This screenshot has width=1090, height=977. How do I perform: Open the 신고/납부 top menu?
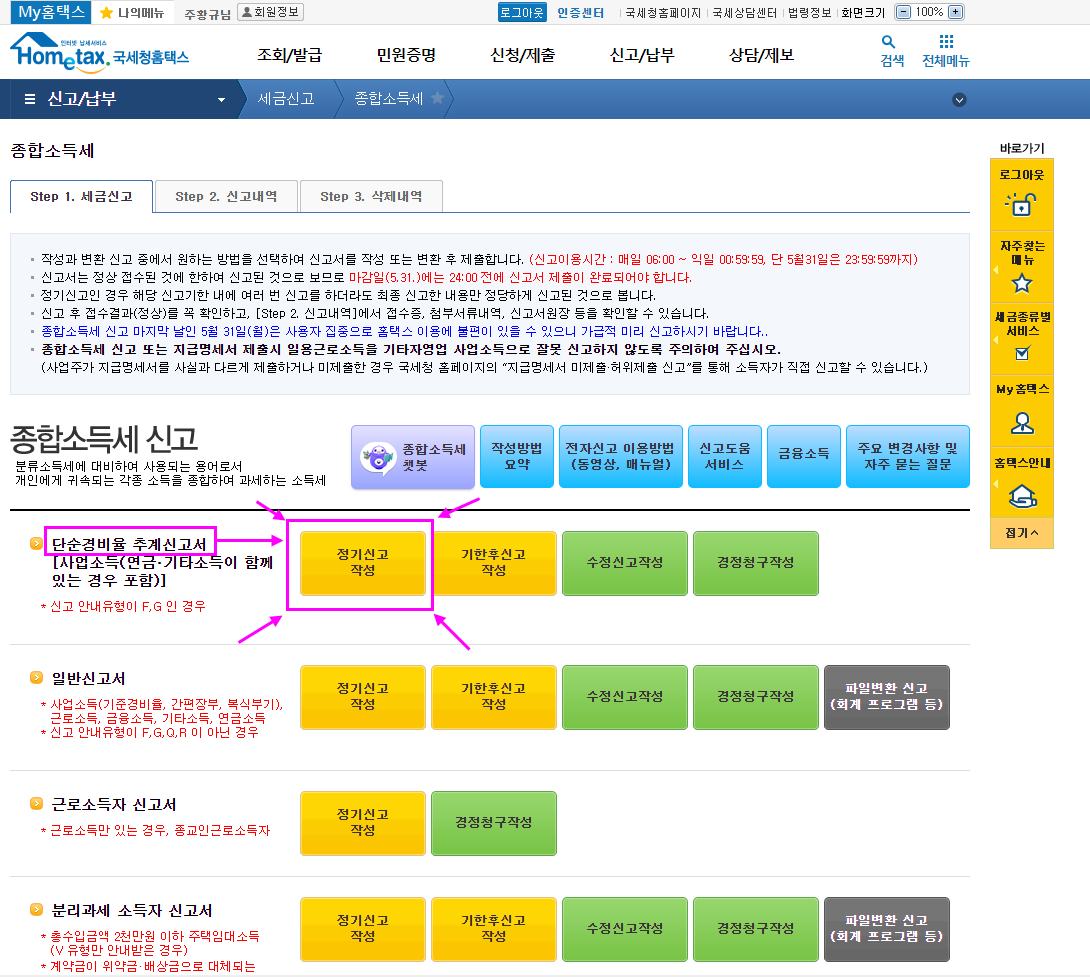click(642, 55)
